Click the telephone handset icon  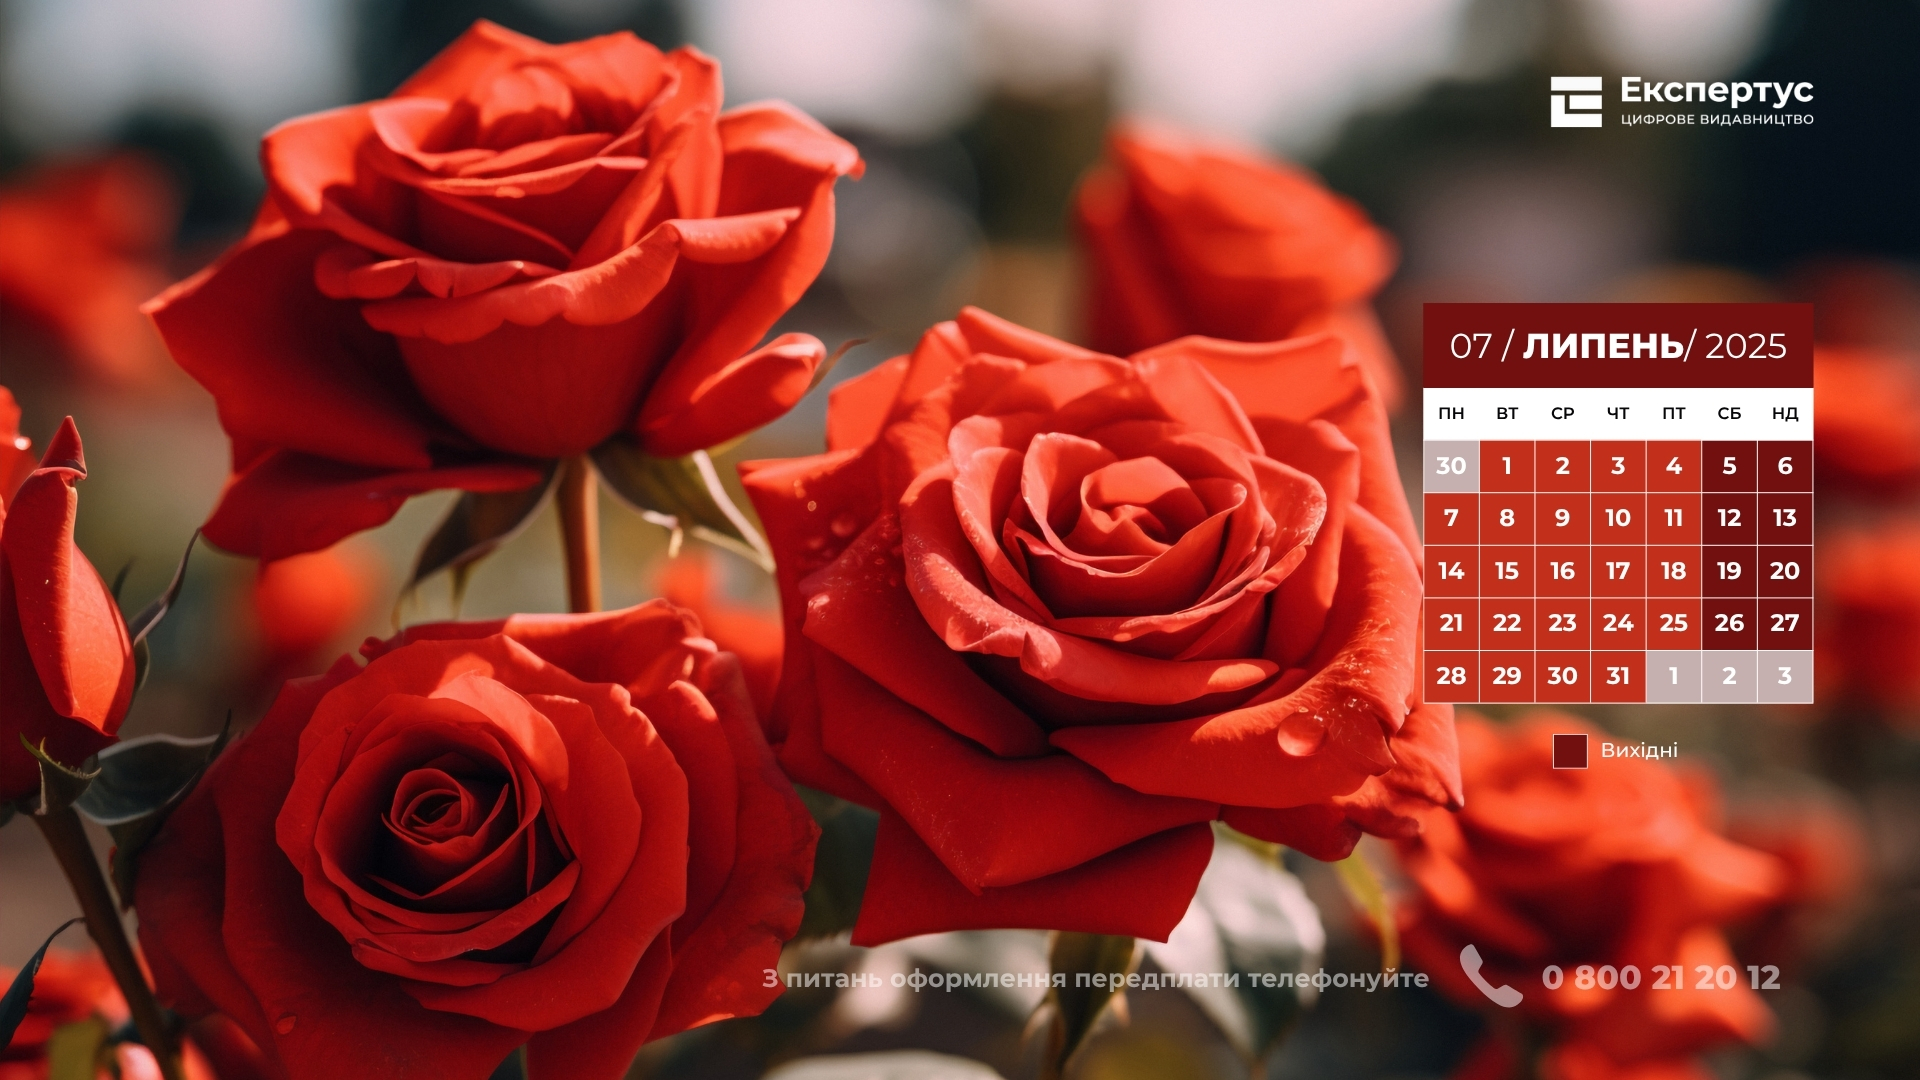point(1490,975)
